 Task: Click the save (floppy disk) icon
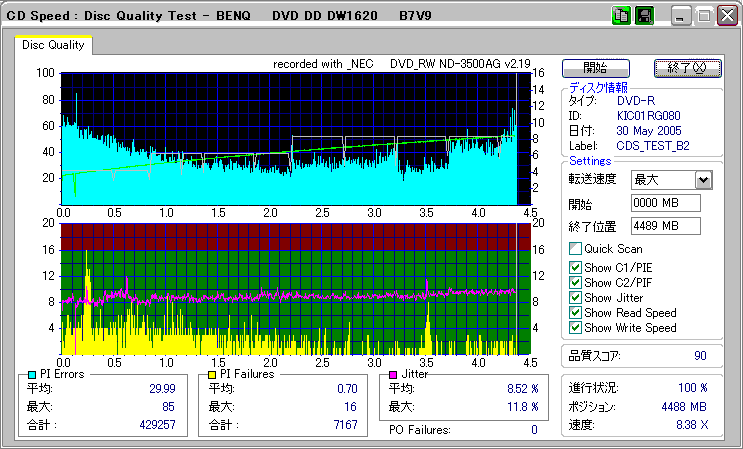click(644, 15)
